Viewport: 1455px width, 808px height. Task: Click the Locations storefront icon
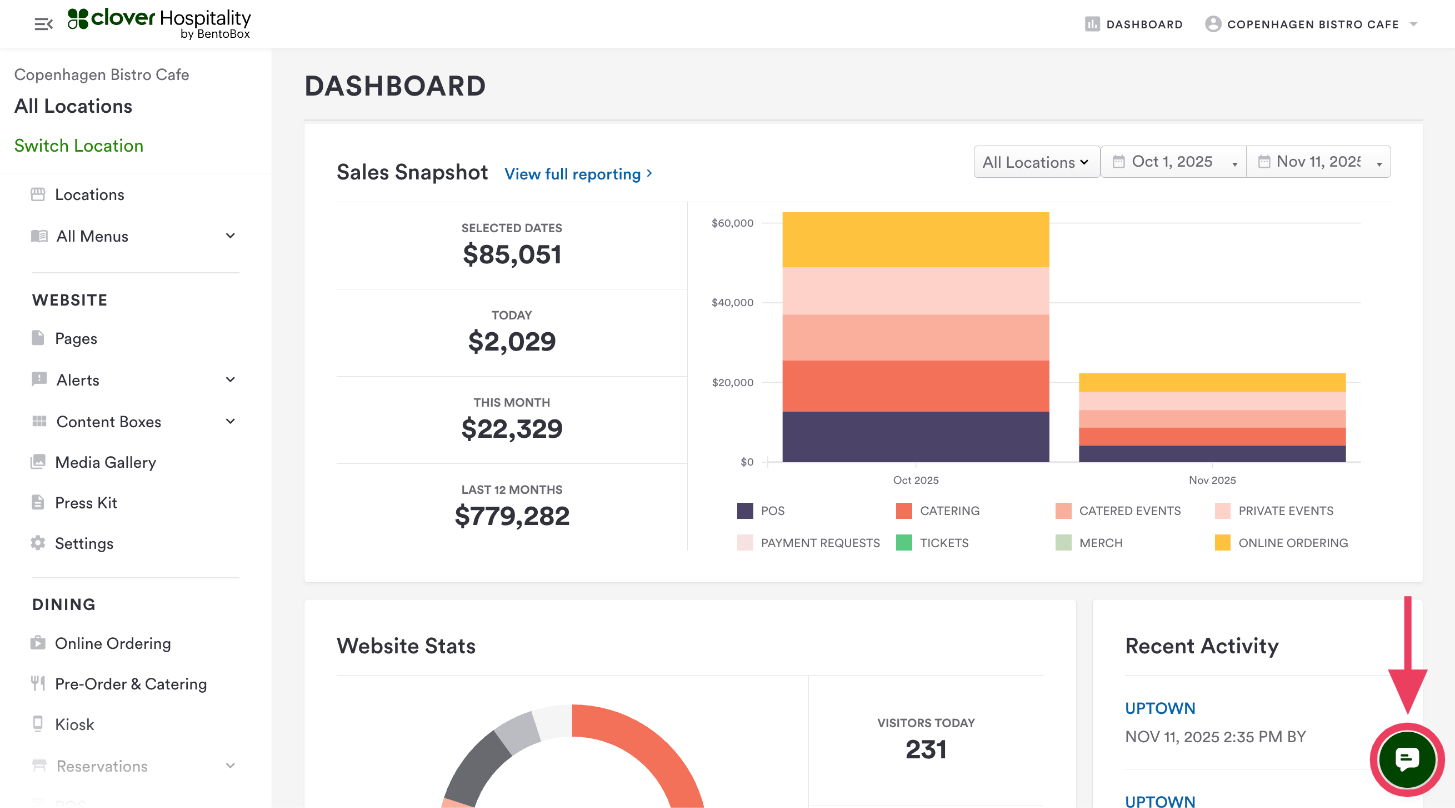38,195
